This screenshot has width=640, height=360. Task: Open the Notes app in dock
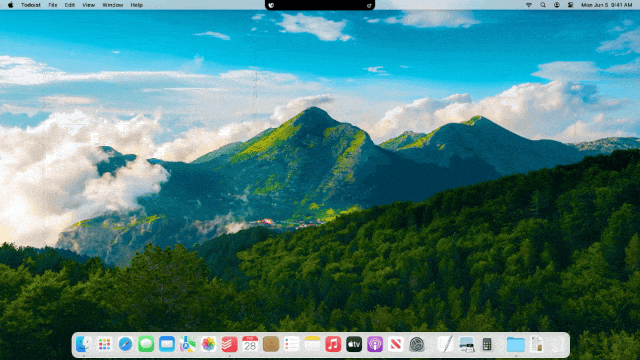[313, 344]
